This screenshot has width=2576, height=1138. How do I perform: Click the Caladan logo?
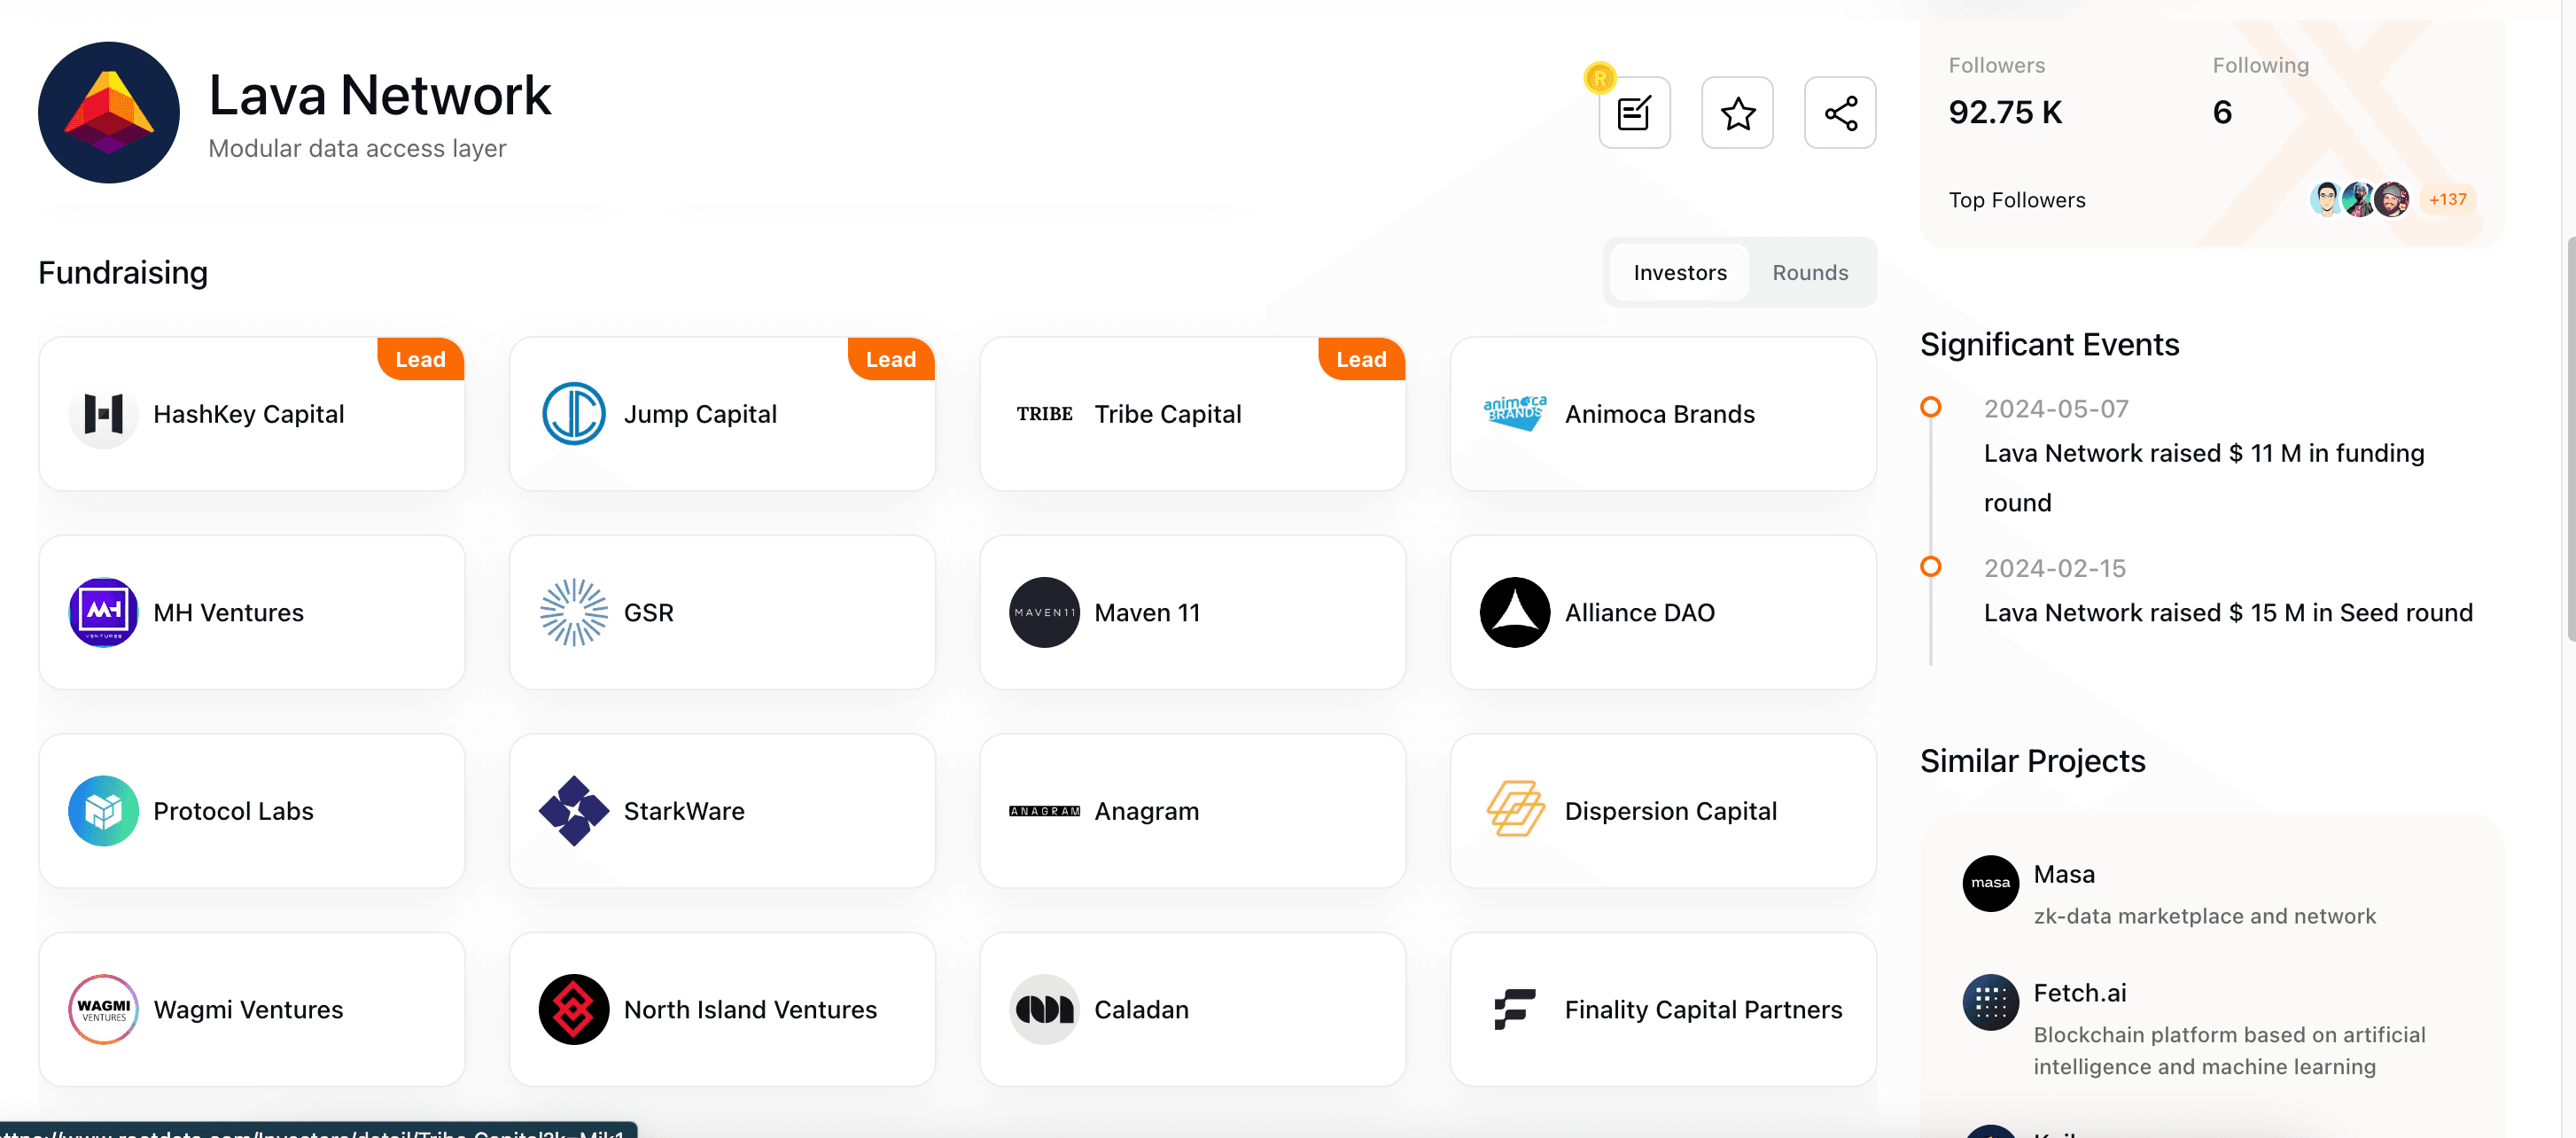pyautogui.click(x=1044, y=1009)
